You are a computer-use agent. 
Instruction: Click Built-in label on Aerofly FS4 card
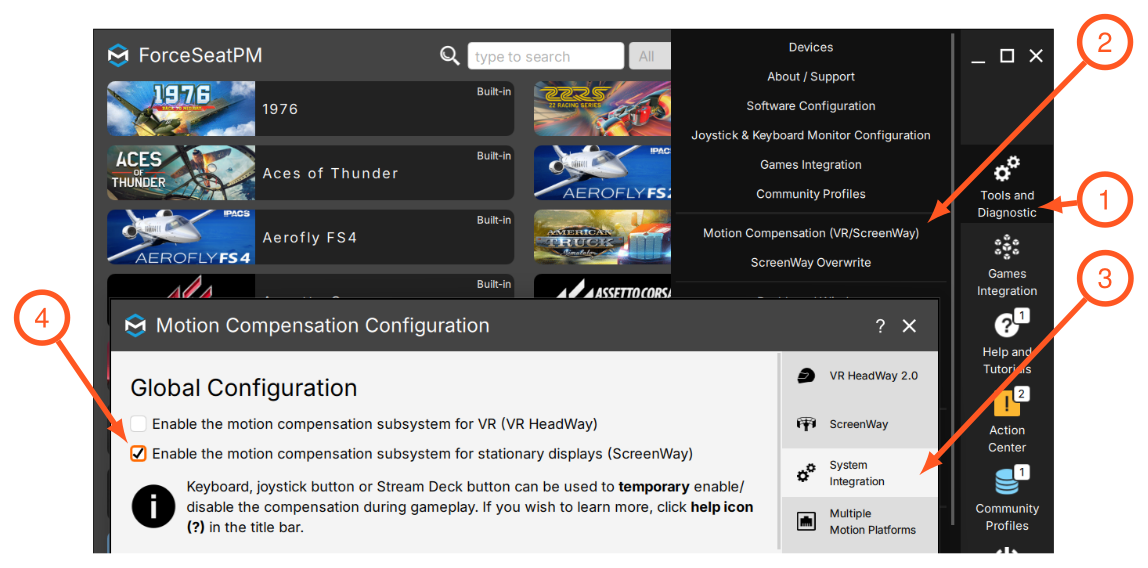493,220
